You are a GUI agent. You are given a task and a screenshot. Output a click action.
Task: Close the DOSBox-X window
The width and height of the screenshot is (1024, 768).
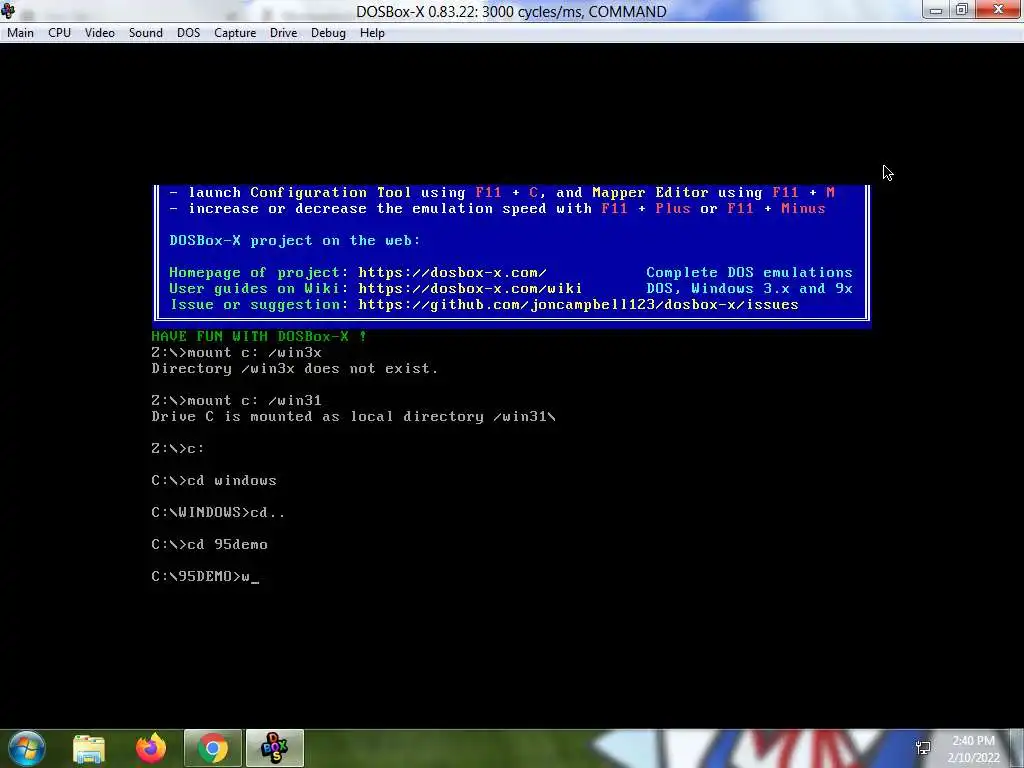point(999,9)
